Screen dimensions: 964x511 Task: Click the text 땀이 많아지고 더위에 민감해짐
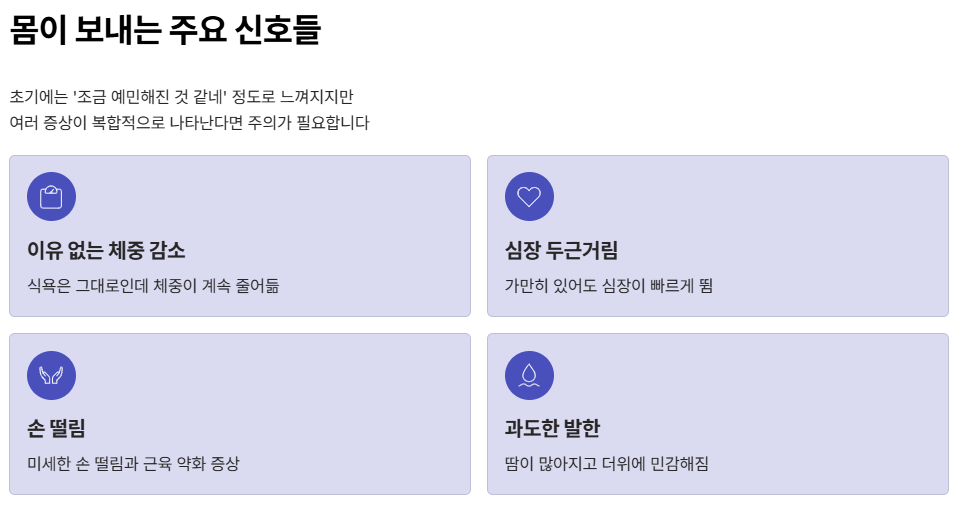point(607,464)
